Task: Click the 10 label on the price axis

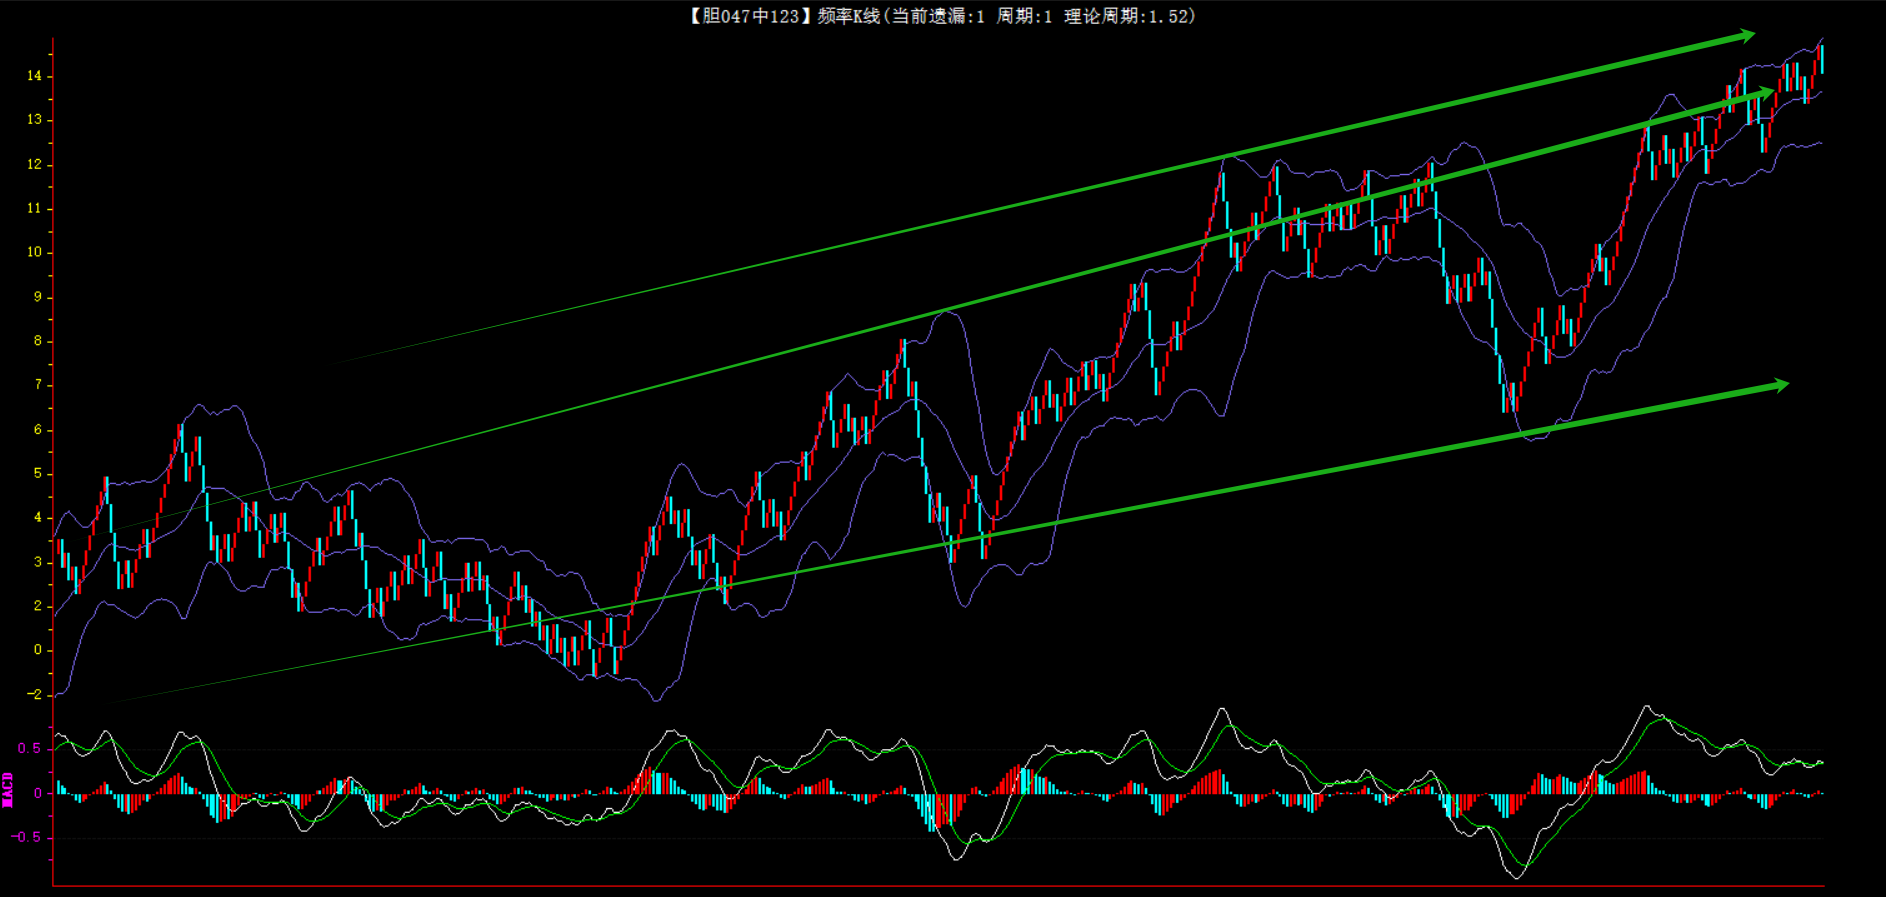Action: point(35,252)
